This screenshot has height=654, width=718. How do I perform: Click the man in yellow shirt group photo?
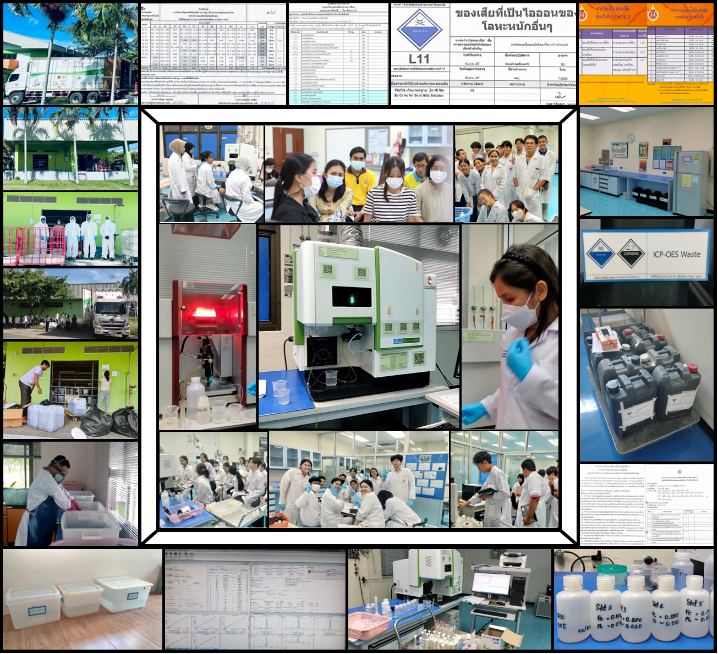click(358, 173)
